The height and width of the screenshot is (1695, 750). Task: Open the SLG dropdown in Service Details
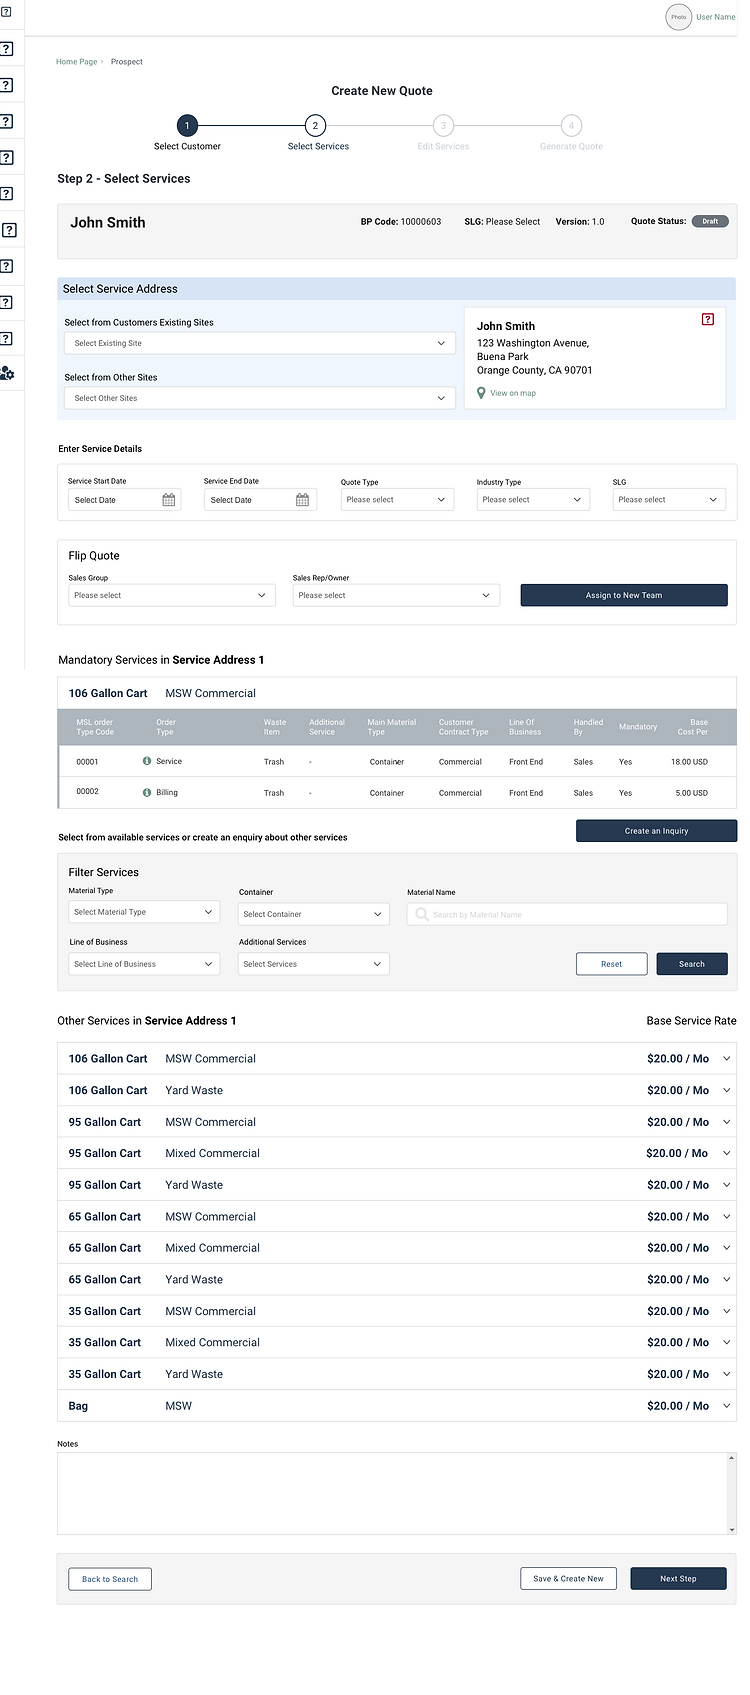coord(669,499)
